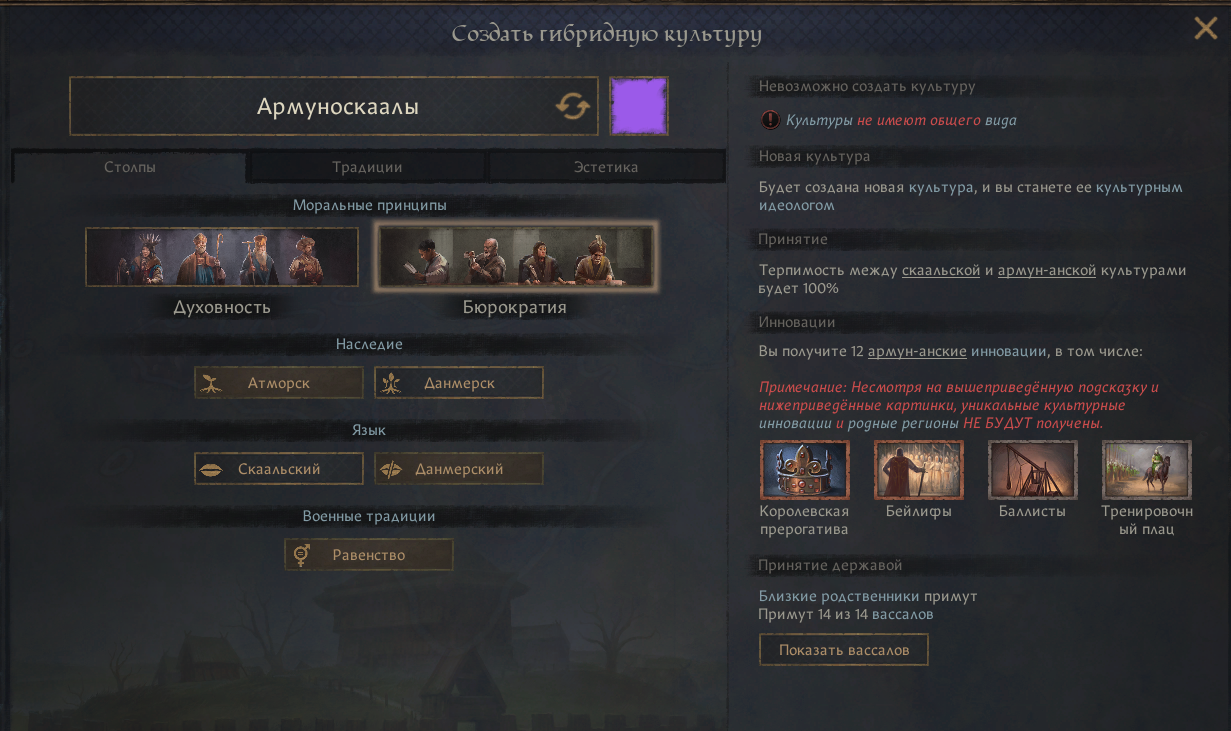Open the purple culture color swatch

click(639, 106)
